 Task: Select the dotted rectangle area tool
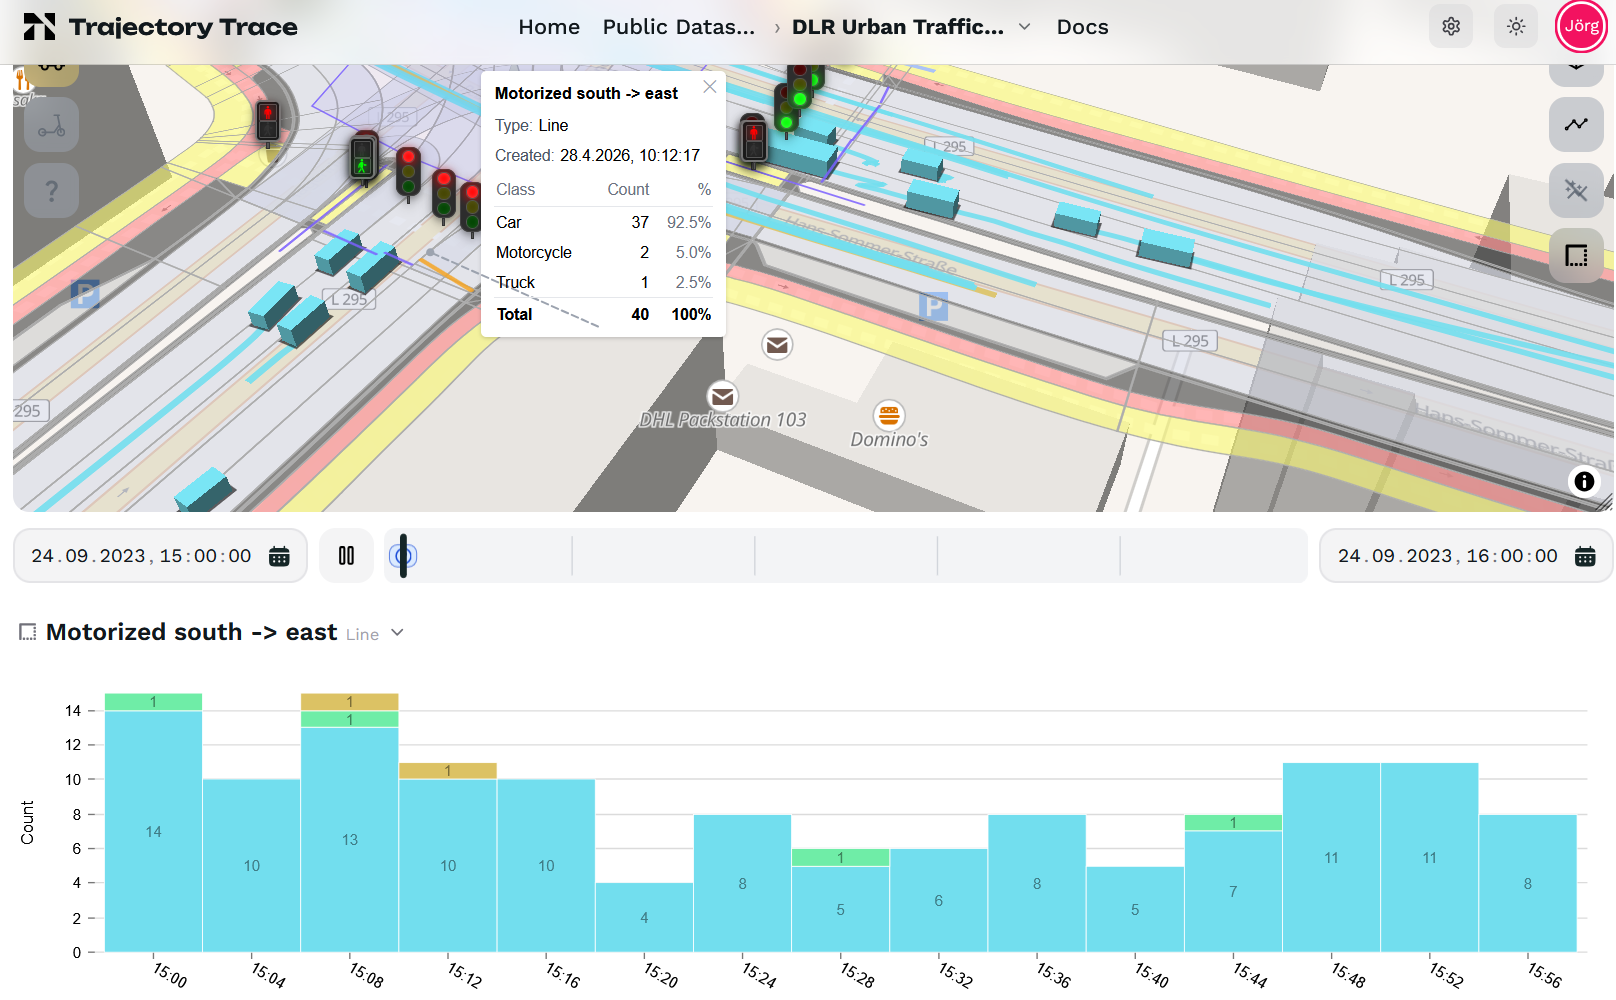[1576, 255]
